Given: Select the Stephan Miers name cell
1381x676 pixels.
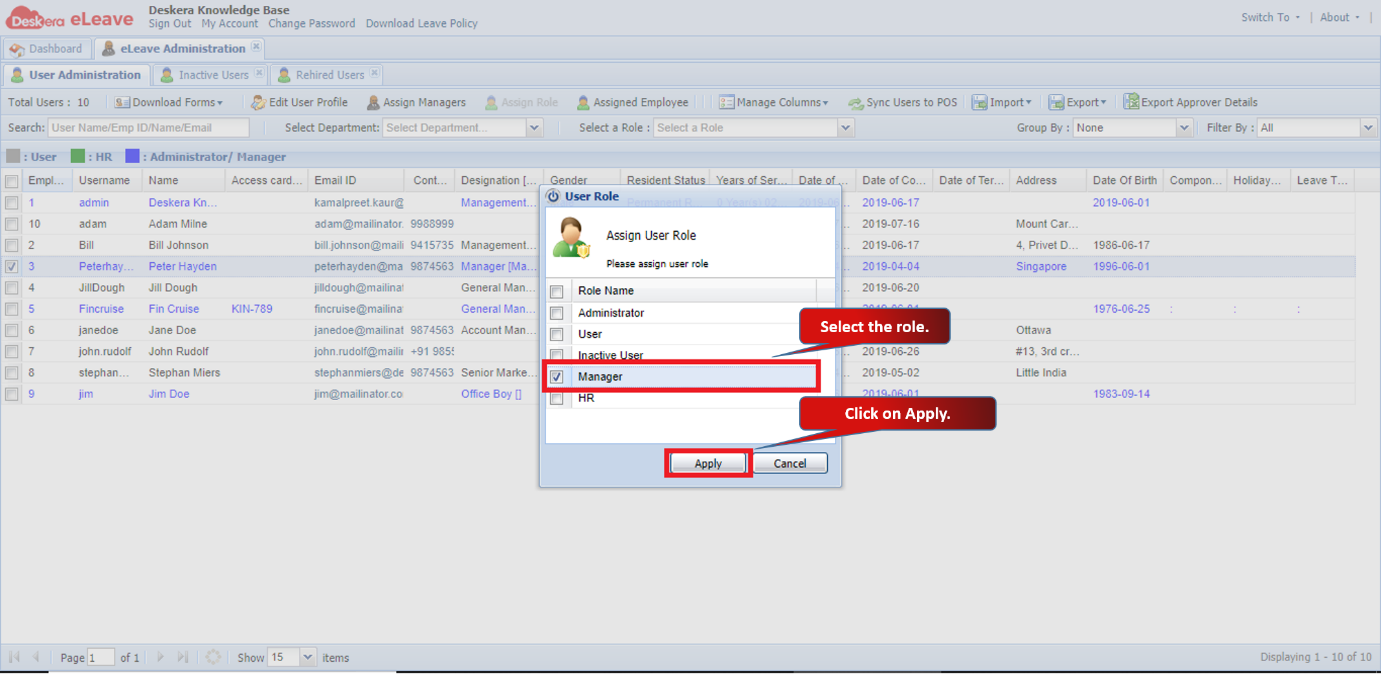Looking at the screenshot, I should [x=184, y=373].
